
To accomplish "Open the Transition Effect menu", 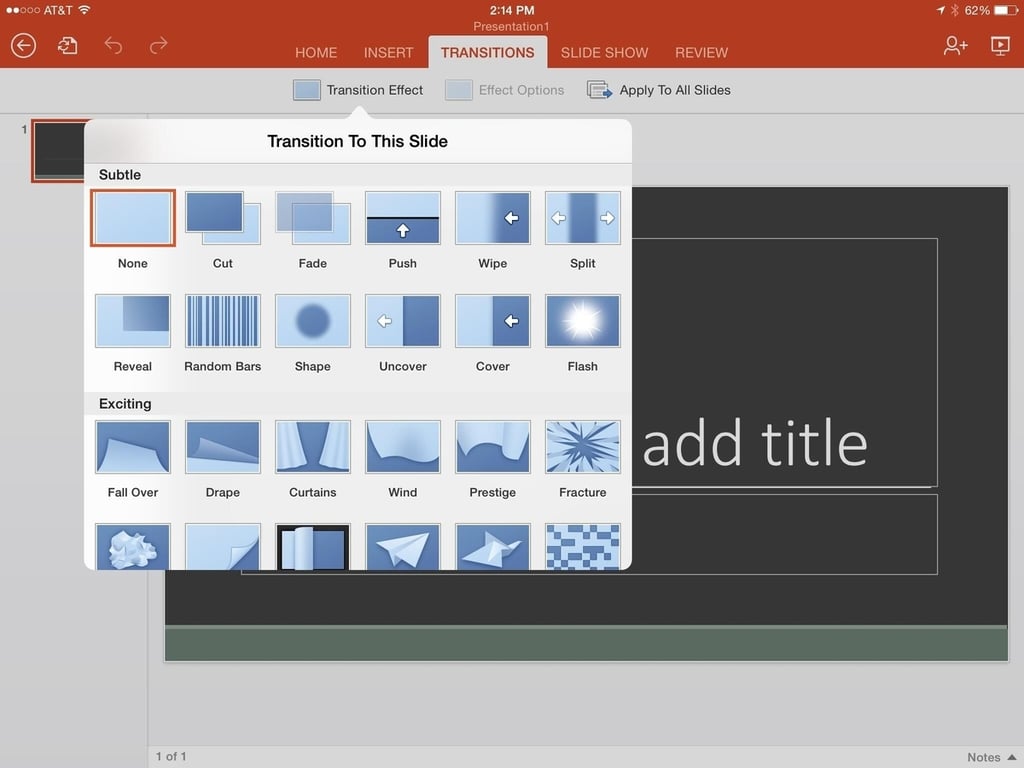I will click(358, 90).
